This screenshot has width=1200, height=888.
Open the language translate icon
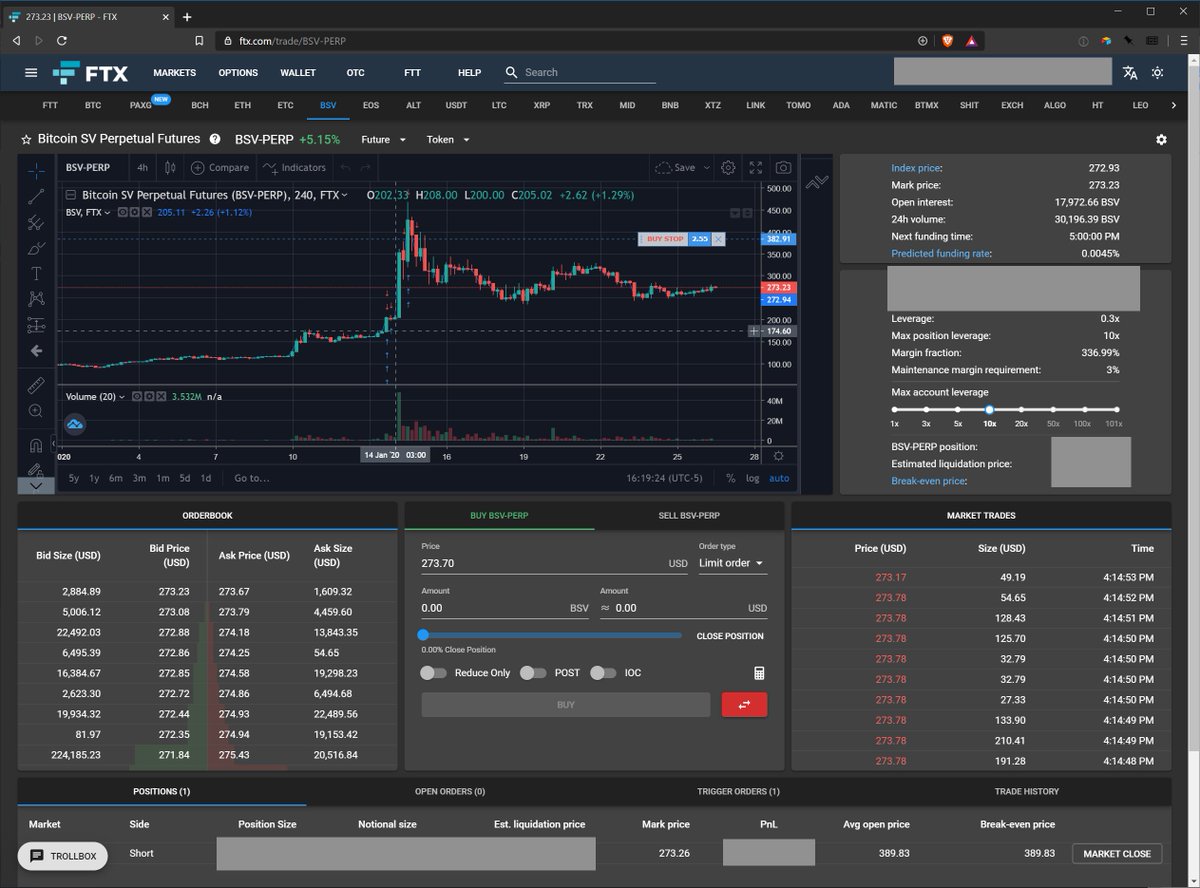point(1130,72)
